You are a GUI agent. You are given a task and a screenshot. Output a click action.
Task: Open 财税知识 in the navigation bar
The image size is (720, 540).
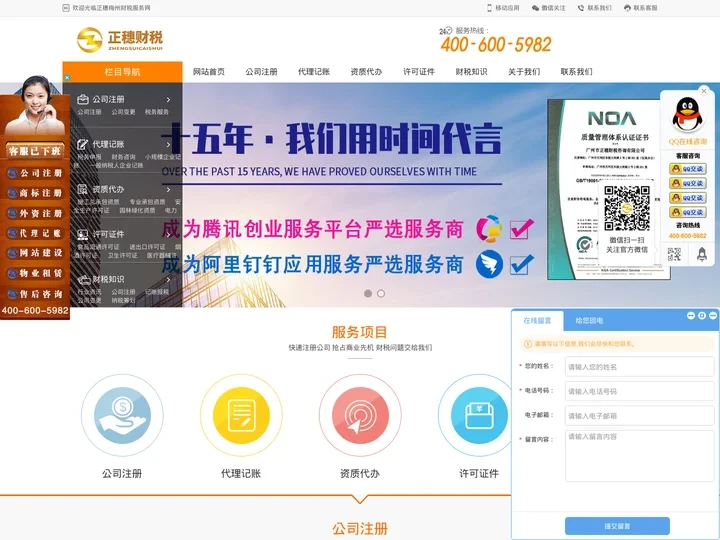pyautogui.click(x=471, y=72)
